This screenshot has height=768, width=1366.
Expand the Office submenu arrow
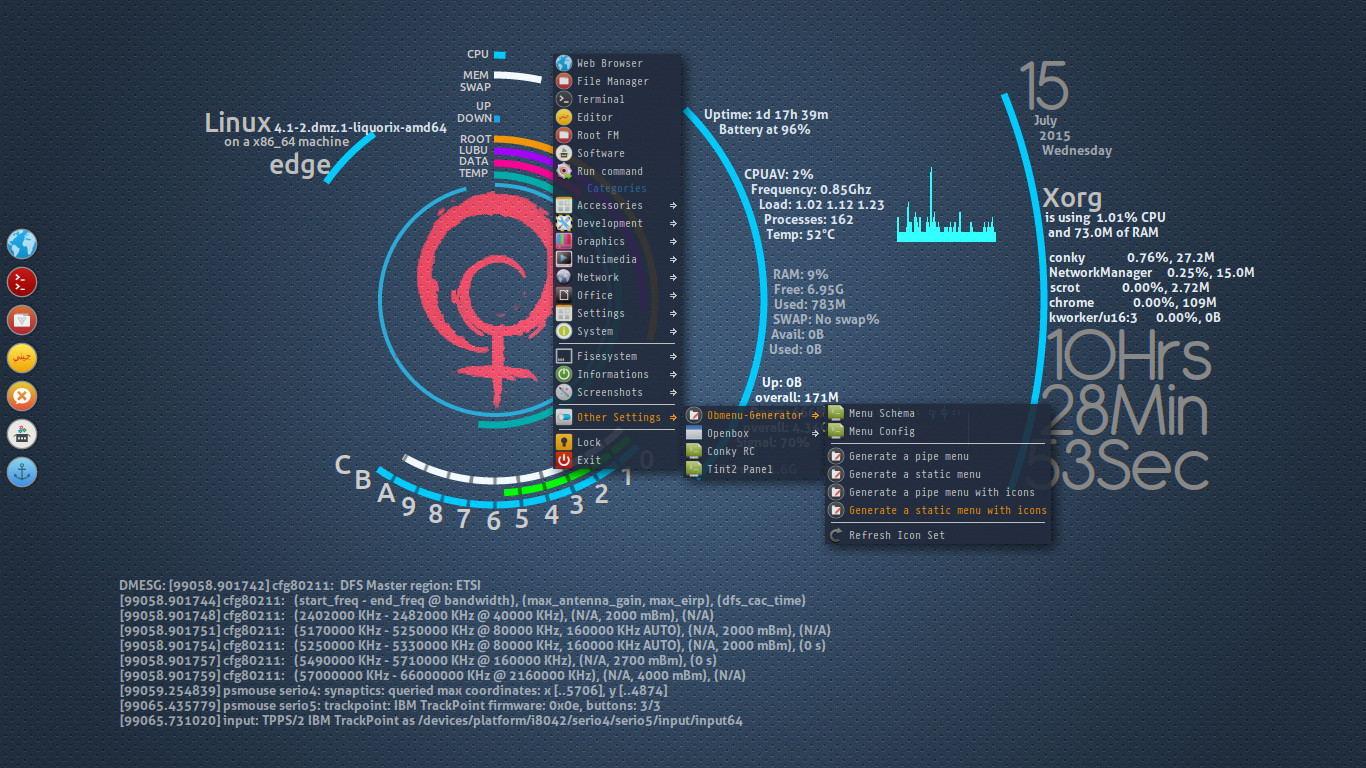pos(674,296)
